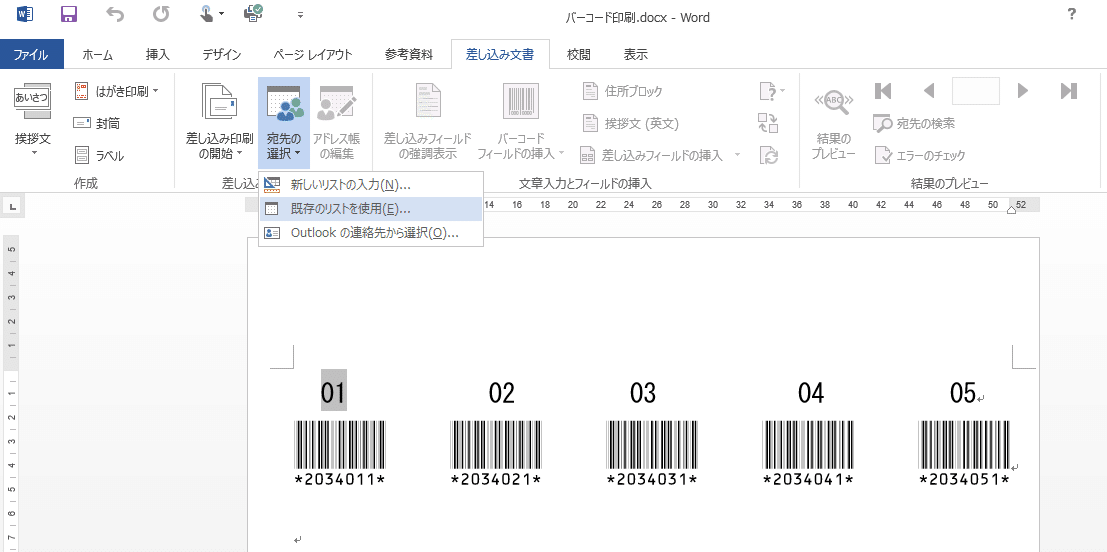The width and height of the screenshot is (1107, 552).
Task: Redo with the repeat arrow icon
Action: click(160, 13)
